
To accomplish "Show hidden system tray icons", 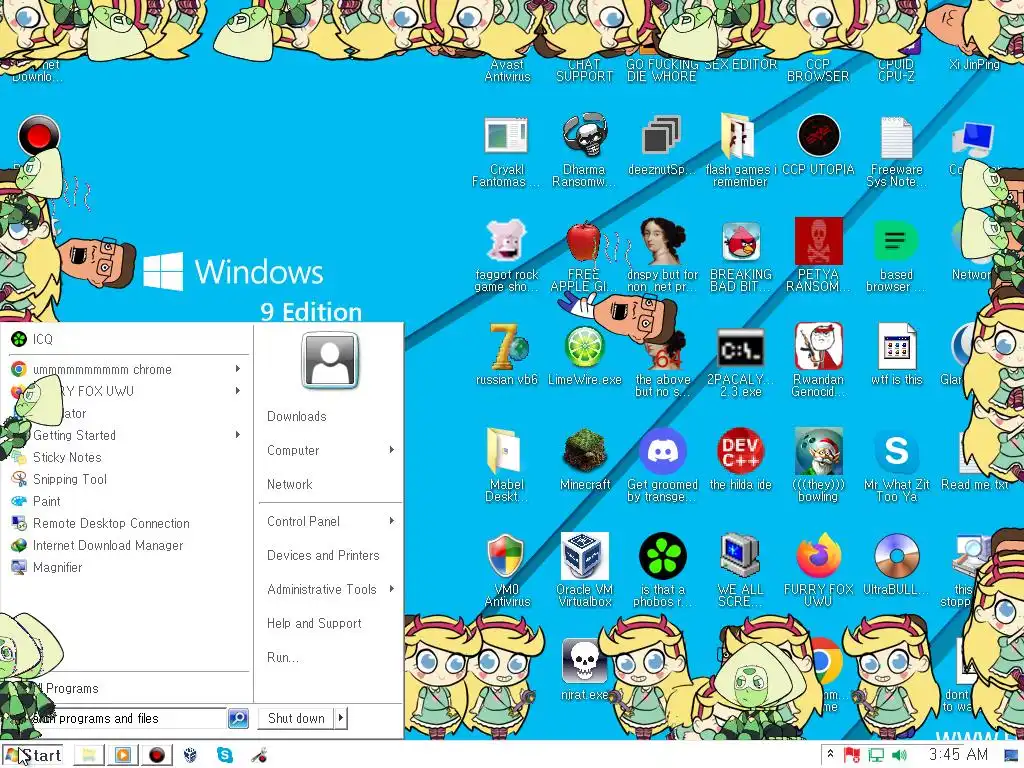I will point(830,754).
